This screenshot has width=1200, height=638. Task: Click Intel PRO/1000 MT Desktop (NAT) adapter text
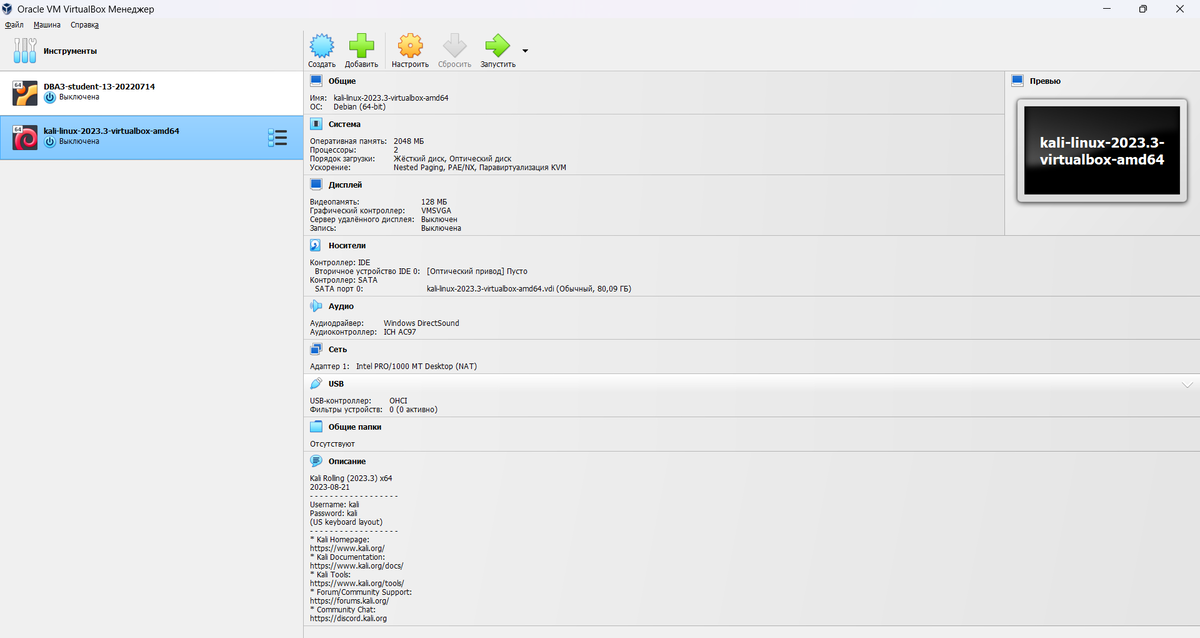(x=416, y=367)
